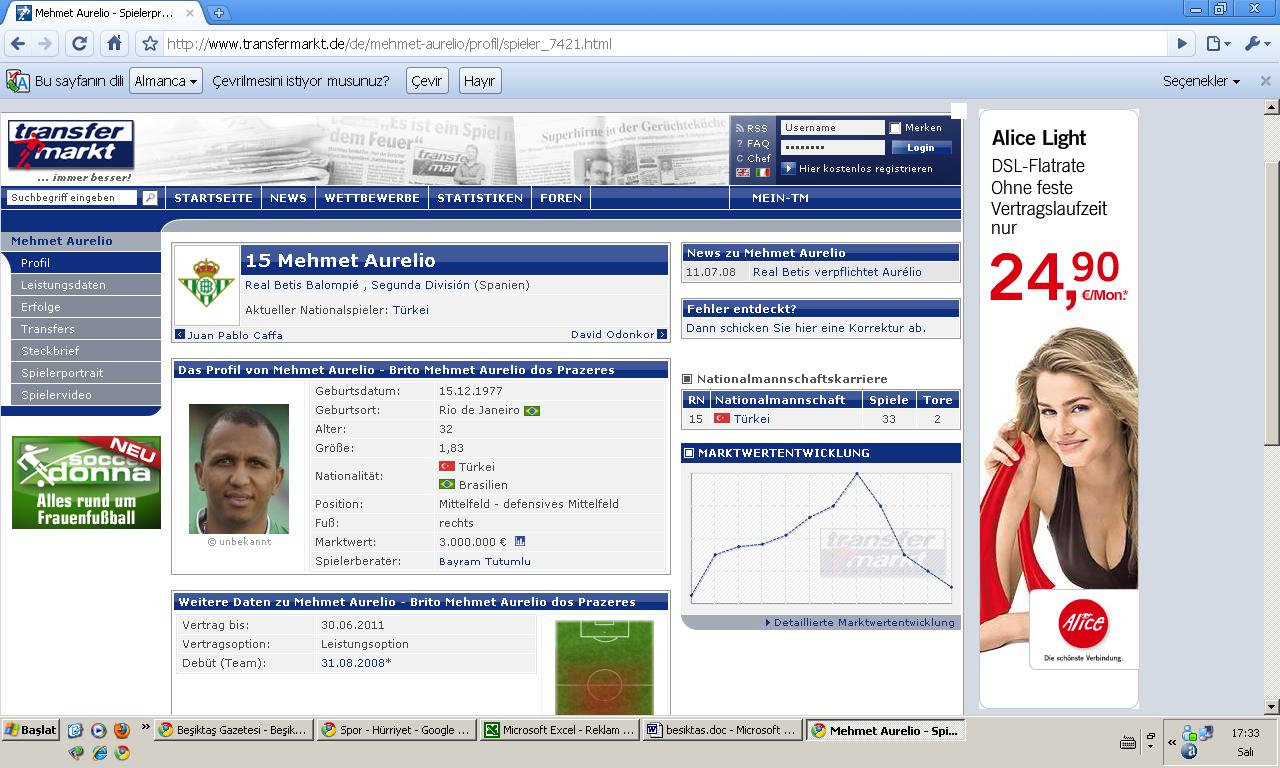Click Dann schicken Sie hier eine Korrektur ab
Image resolution: width=1280 pixels, height=768 pixels.
(806, 328)
